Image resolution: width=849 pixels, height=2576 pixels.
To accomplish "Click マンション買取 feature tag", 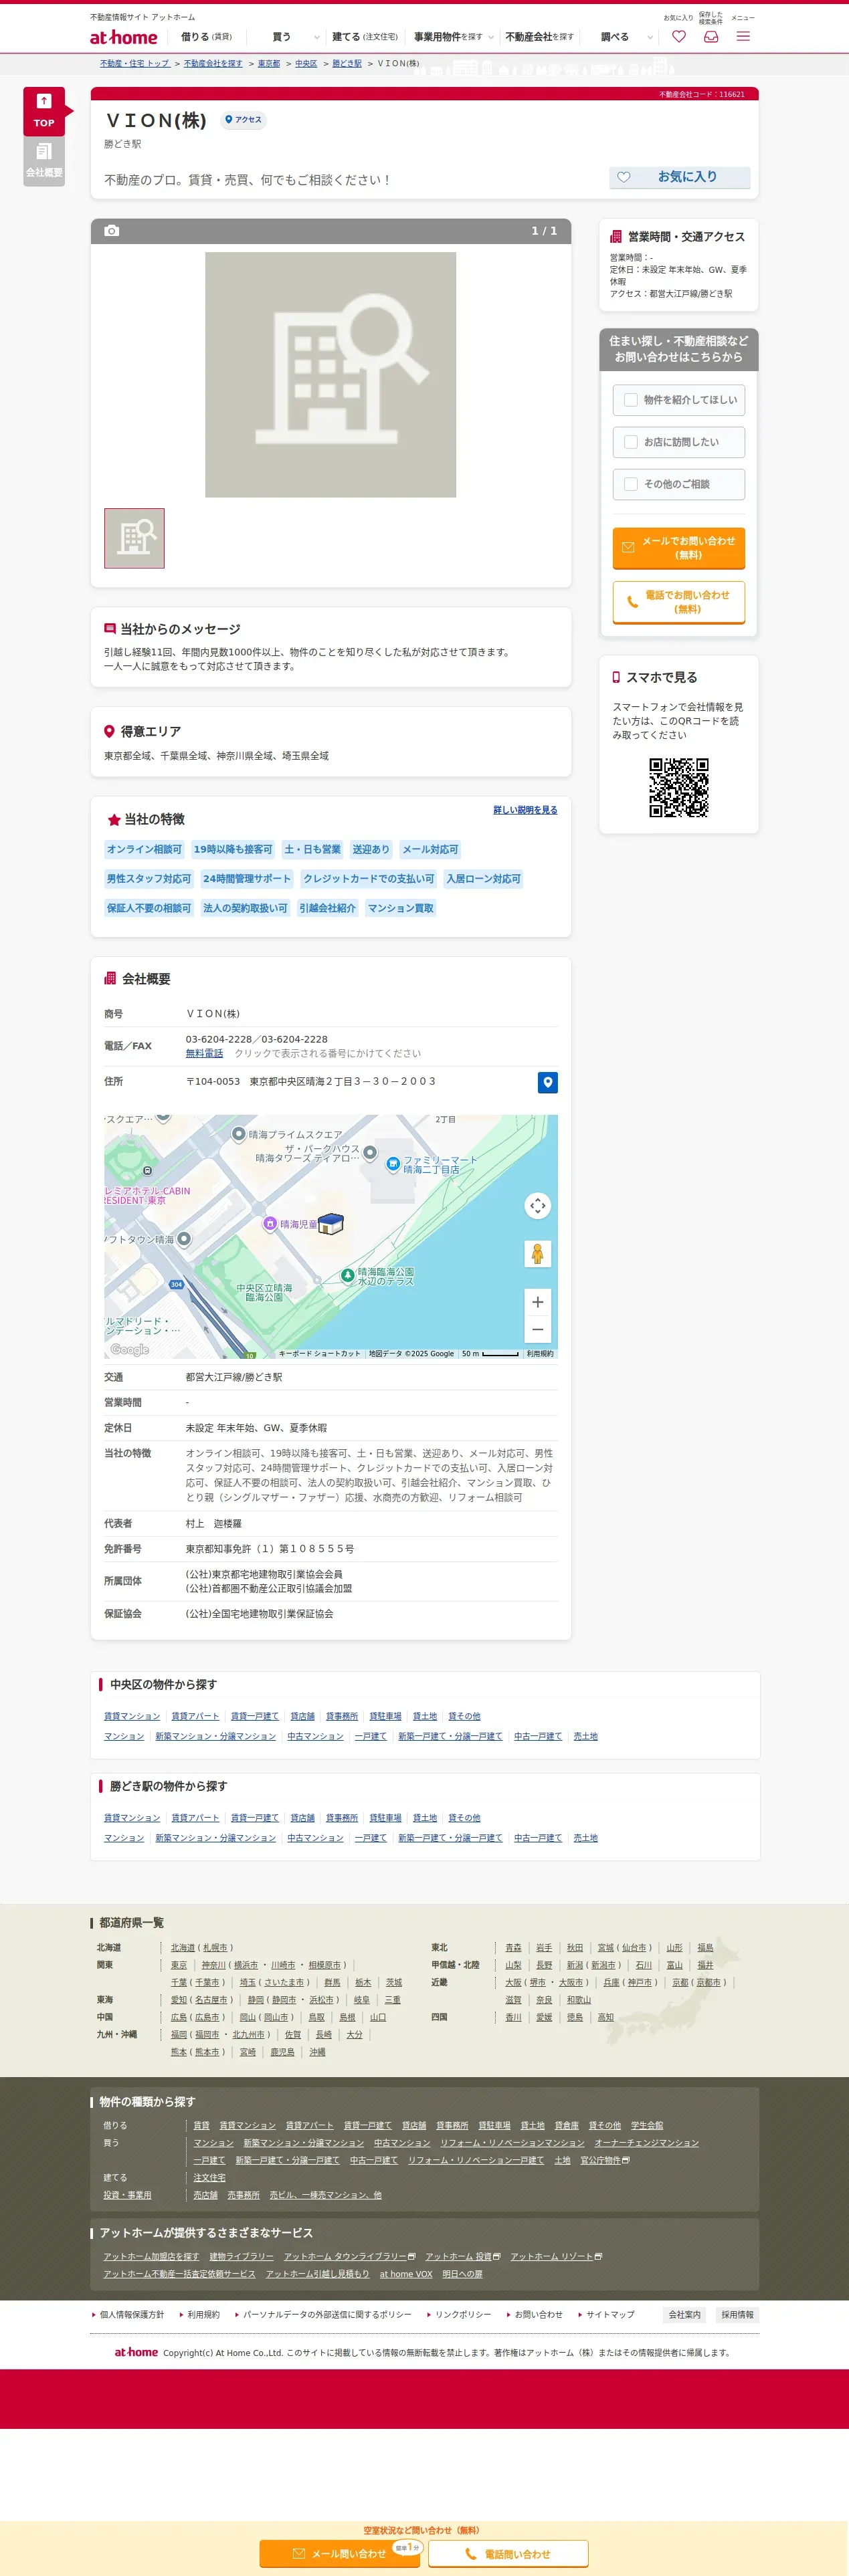I will 401,908.
